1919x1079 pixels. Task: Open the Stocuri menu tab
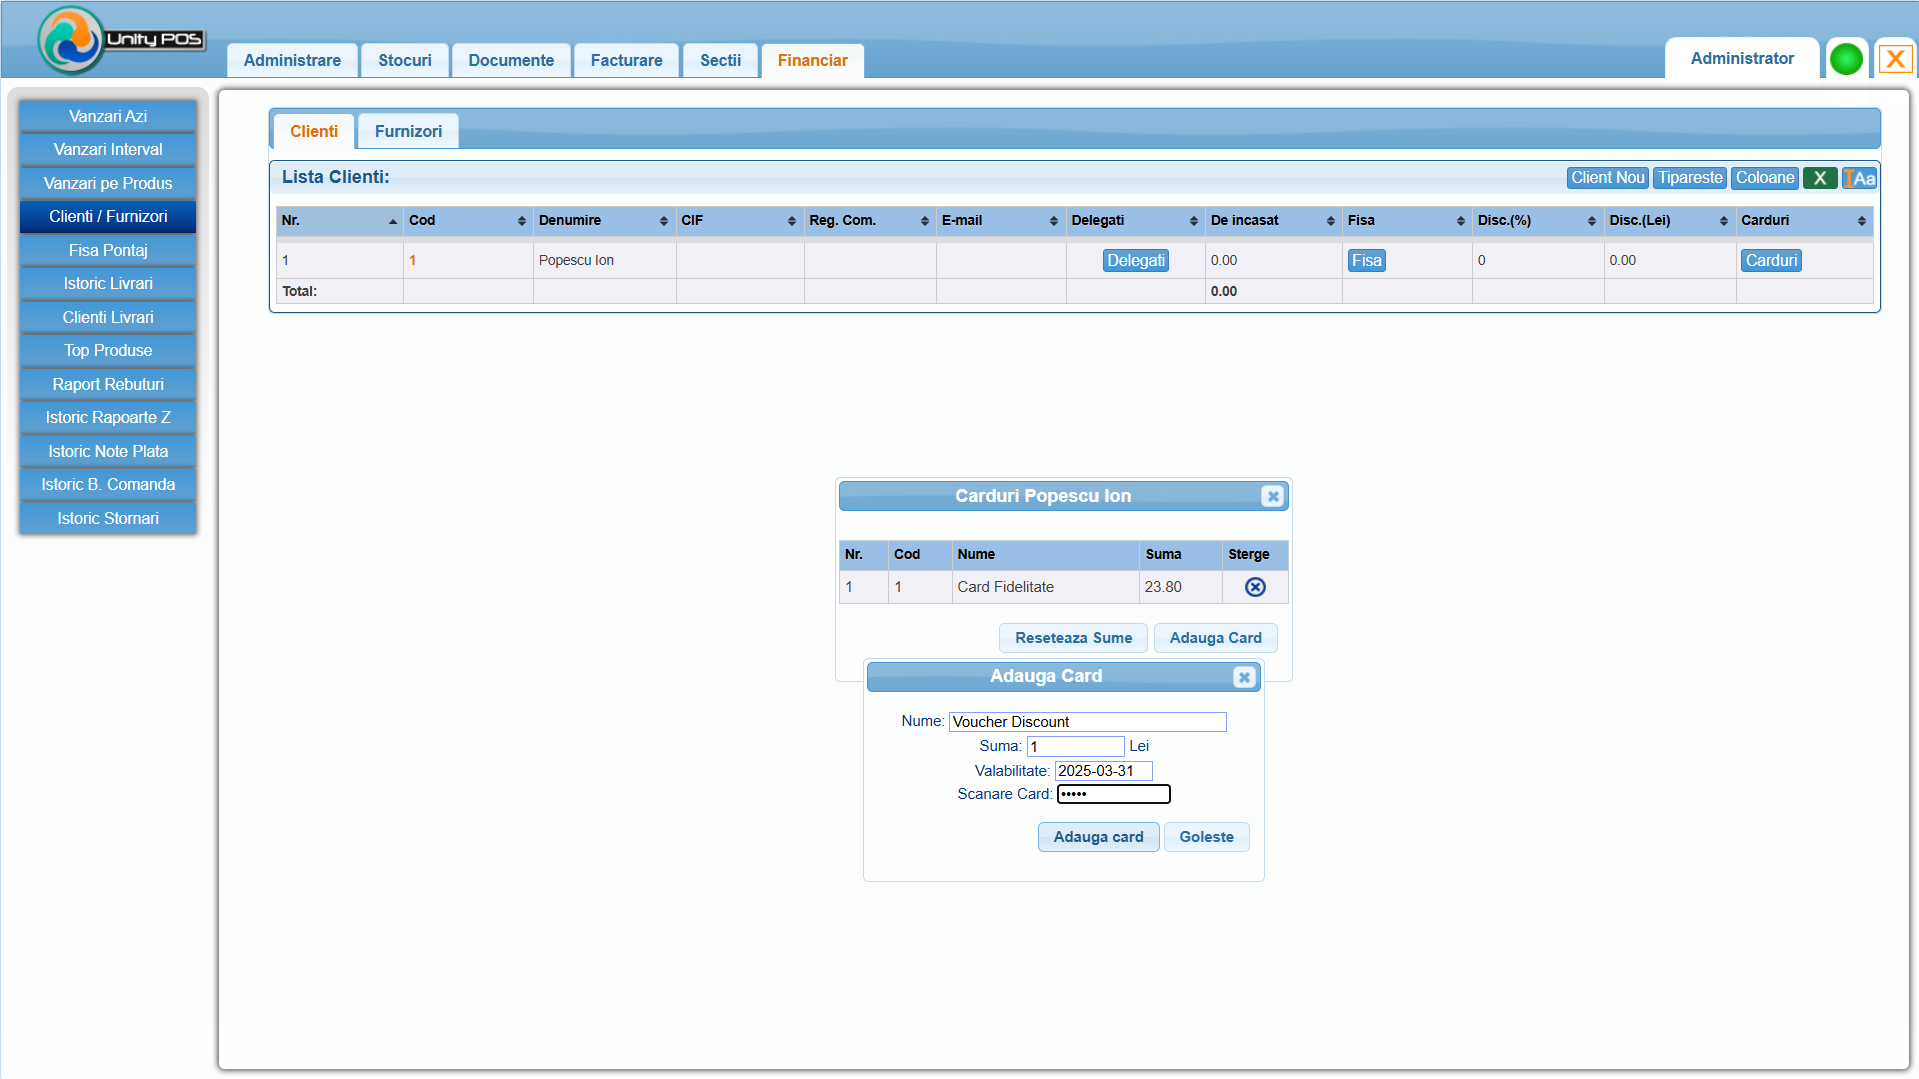tap(404, 60)
